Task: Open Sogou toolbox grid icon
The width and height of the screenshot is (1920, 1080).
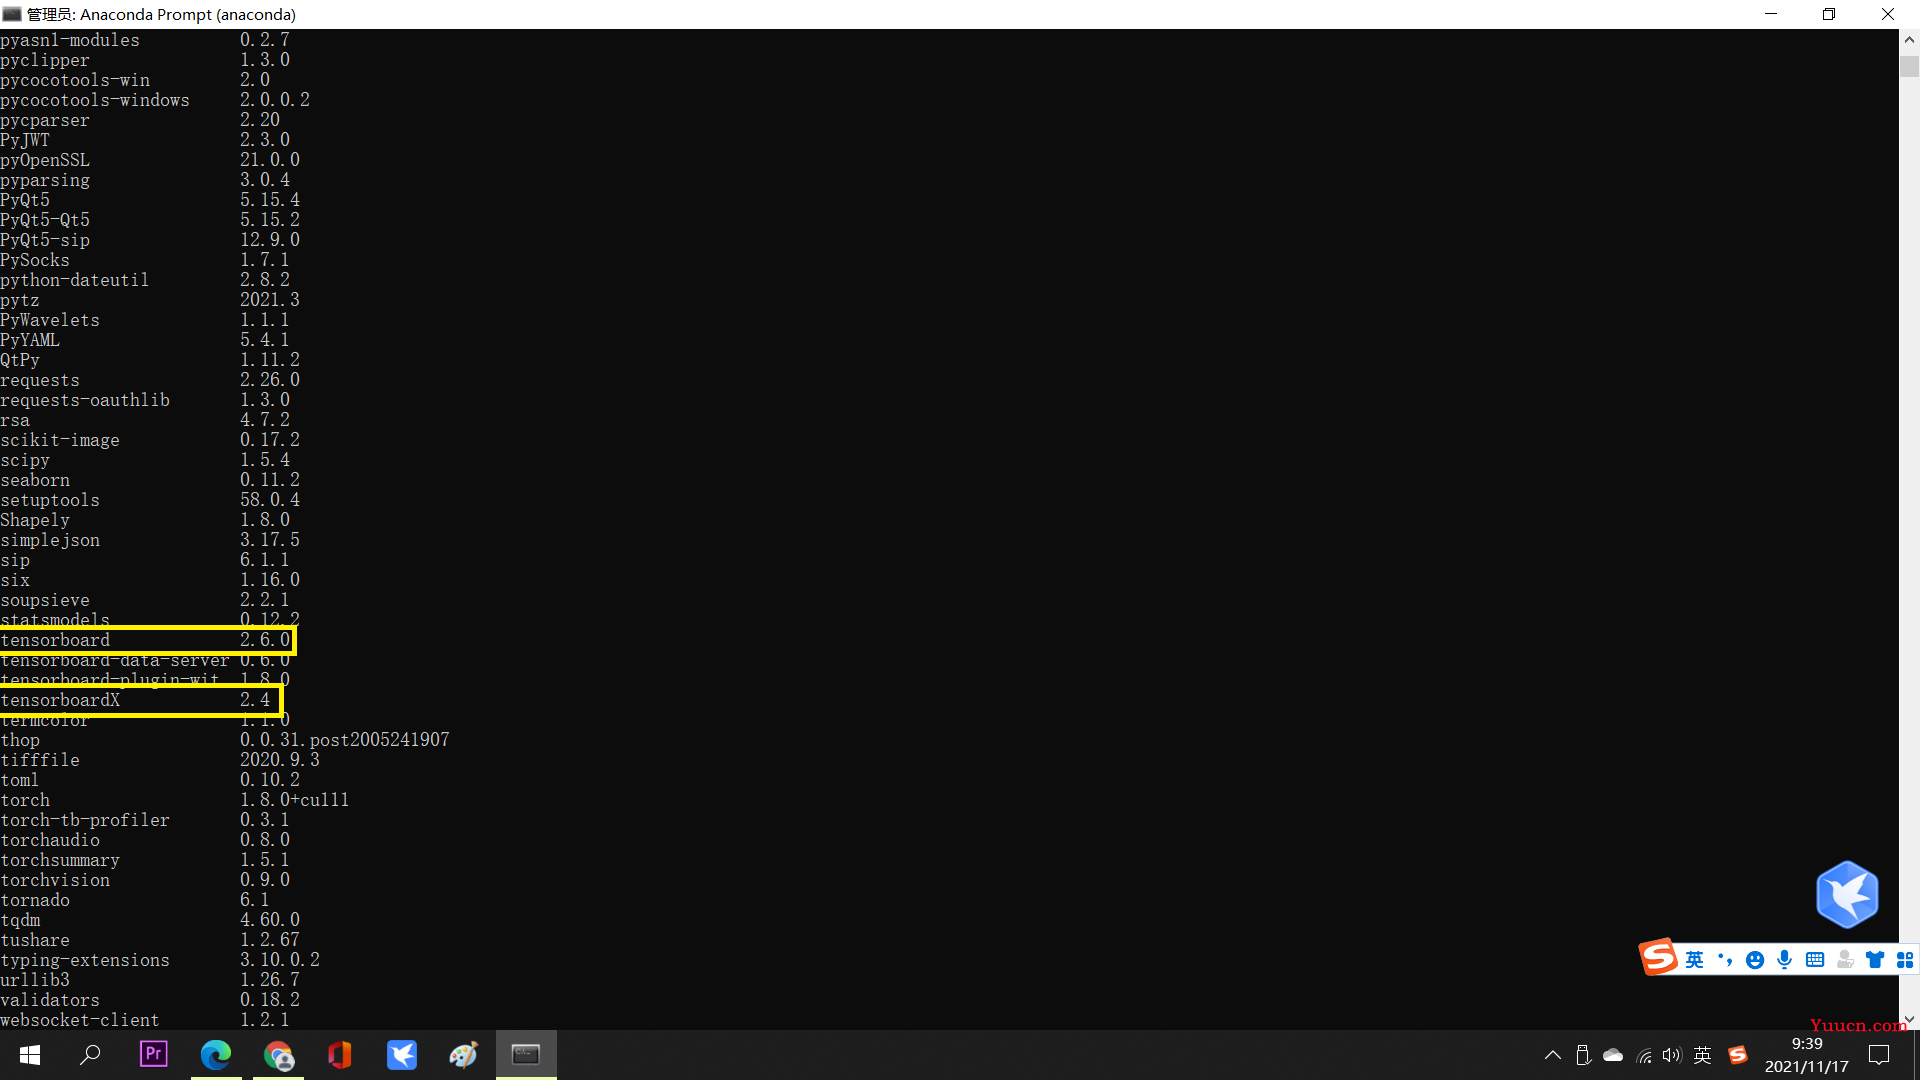Action: click(1905, 960)
